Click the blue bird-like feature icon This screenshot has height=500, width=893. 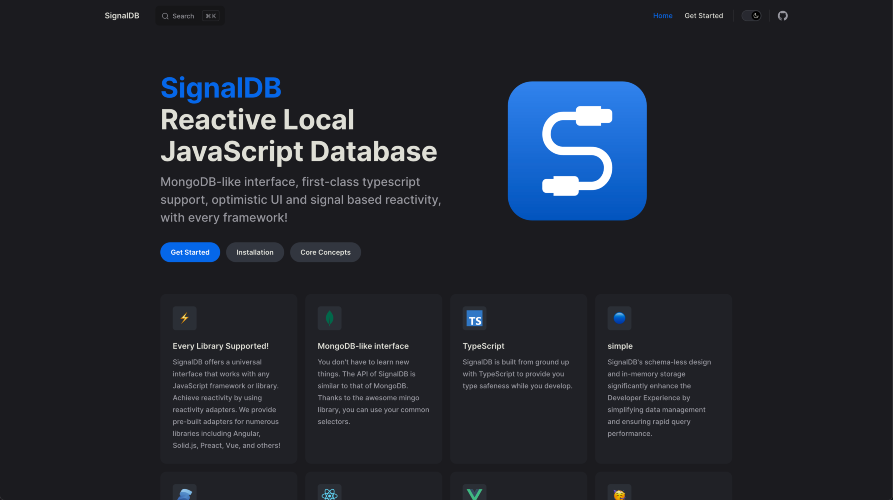click(x=185, y=493)
